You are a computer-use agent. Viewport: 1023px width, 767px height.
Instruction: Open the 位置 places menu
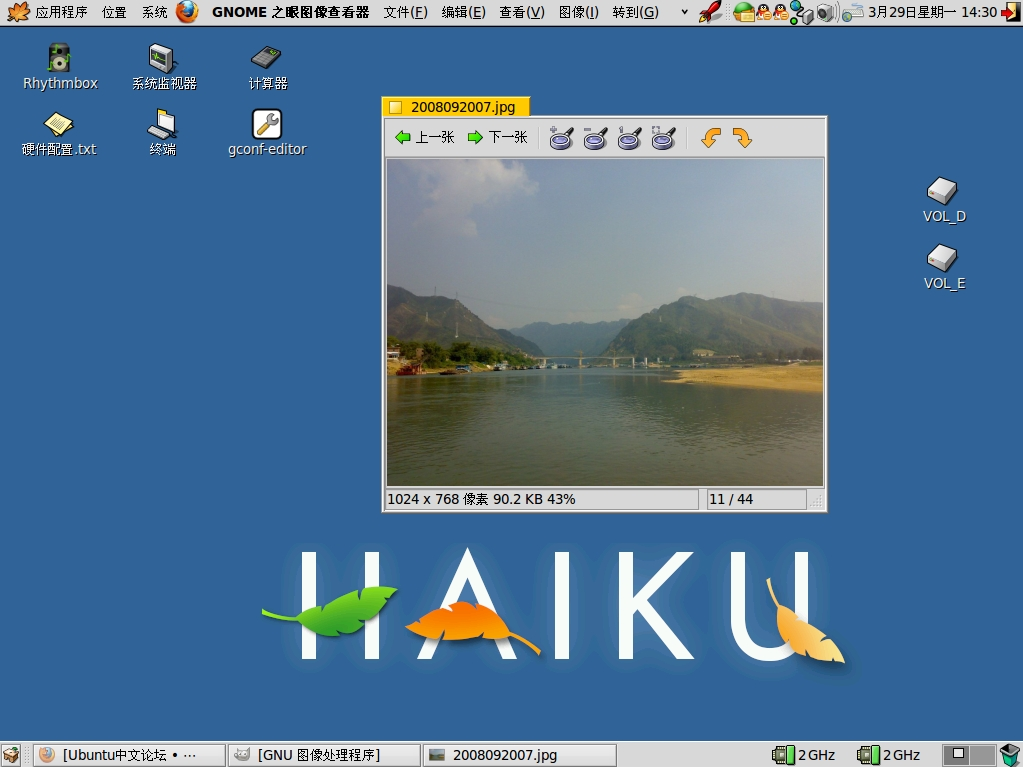pyautogui.click(x=114, y=12)
